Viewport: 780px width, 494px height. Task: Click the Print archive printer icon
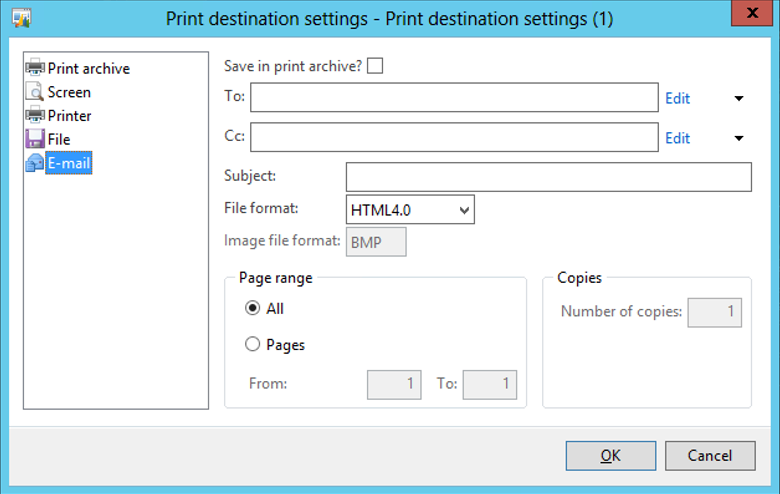click(x=35, y=68)
